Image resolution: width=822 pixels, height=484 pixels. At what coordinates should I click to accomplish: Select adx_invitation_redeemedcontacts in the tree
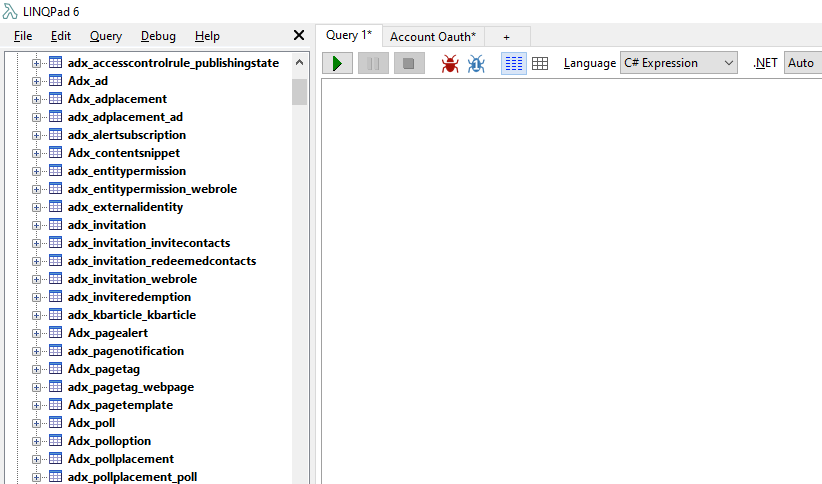(162, 261)
